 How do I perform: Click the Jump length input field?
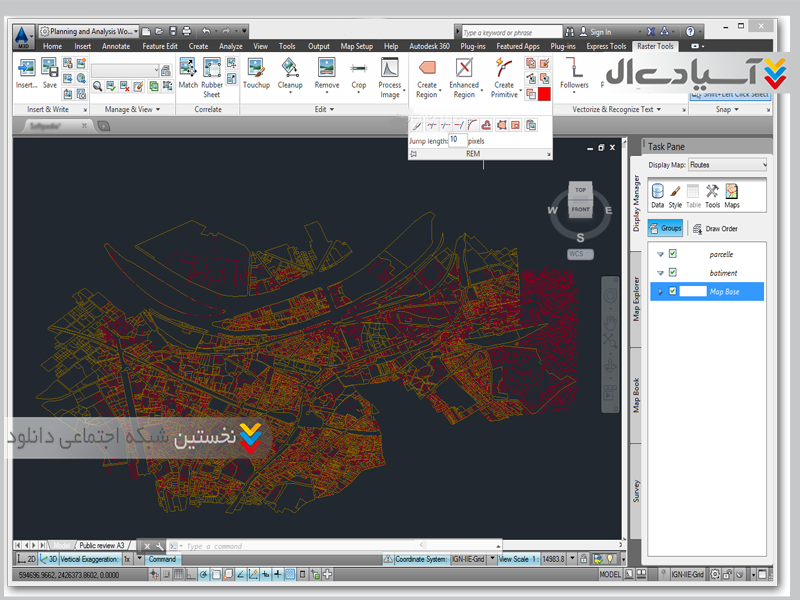(x=457, y=141)
